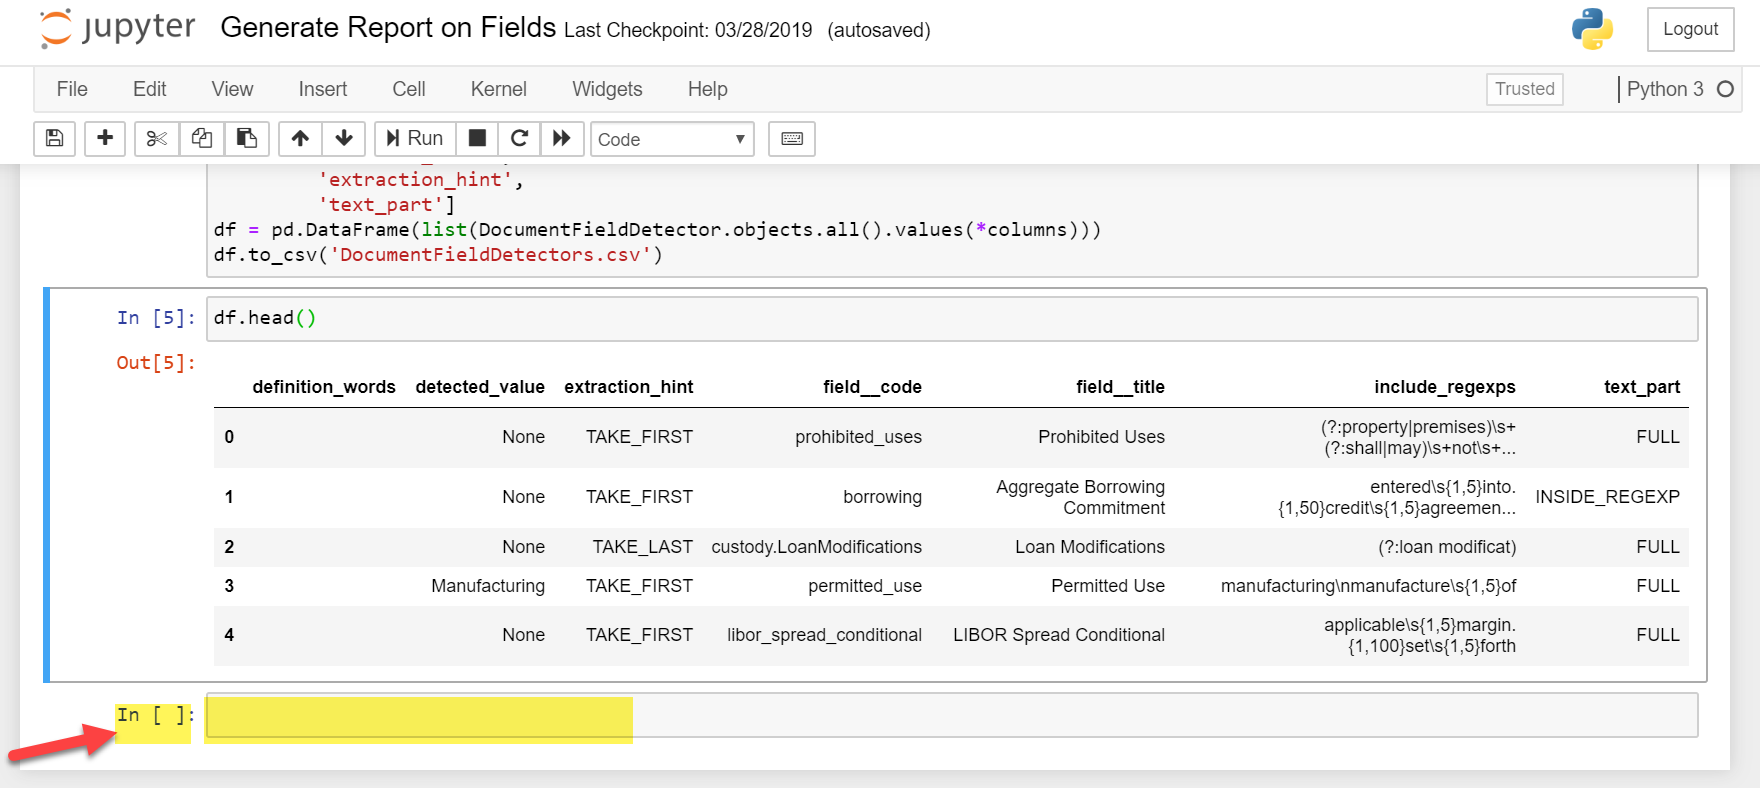Click the extraction_hint column header
1760x788 pixels.
(628, 387)
